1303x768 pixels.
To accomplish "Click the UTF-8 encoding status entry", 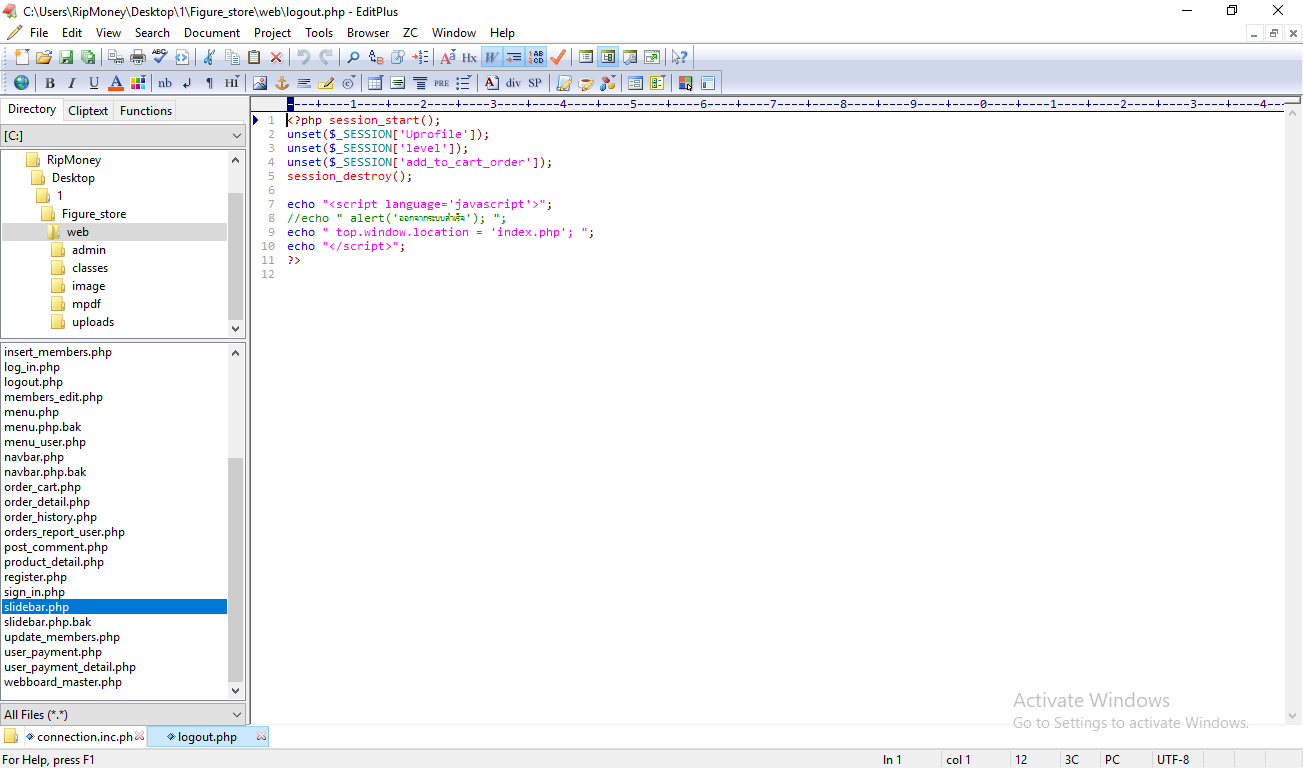I will (1173, 760).
